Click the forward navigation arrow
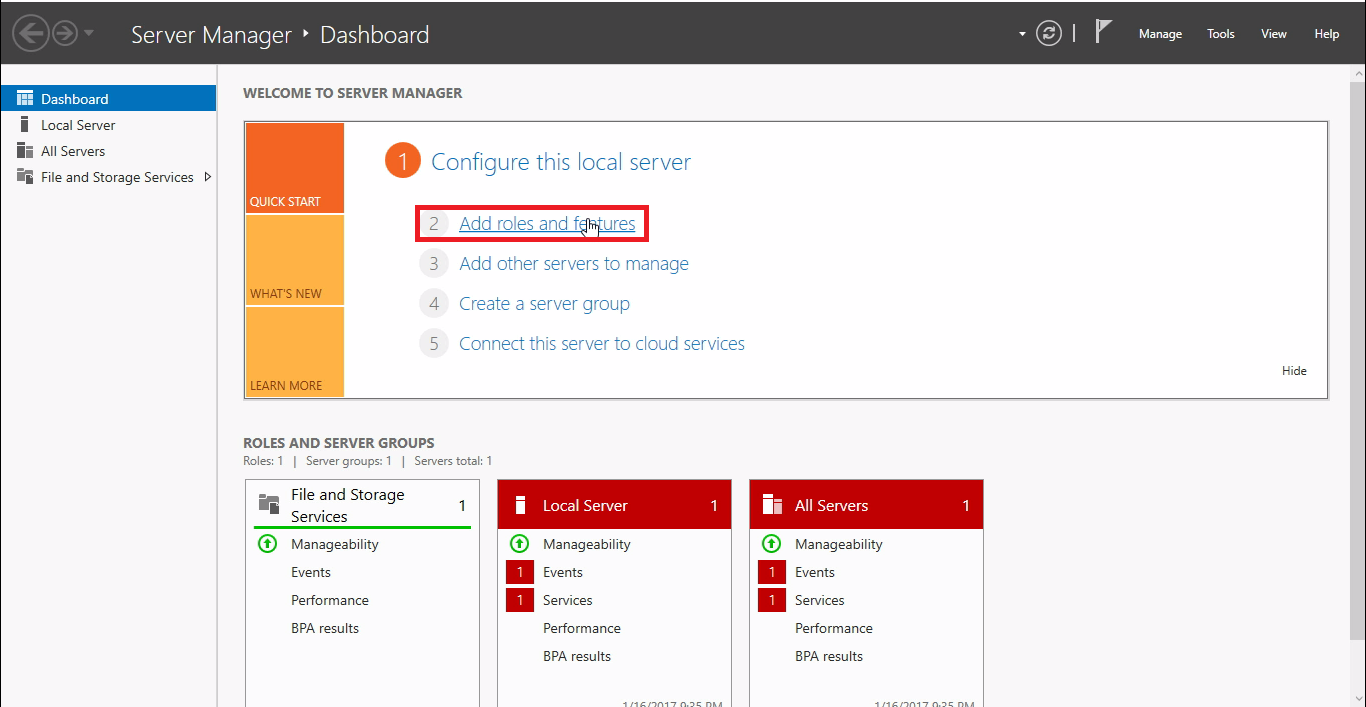Screen dimensions: 1366x707 pyautogui.click(x=65, y=34)
